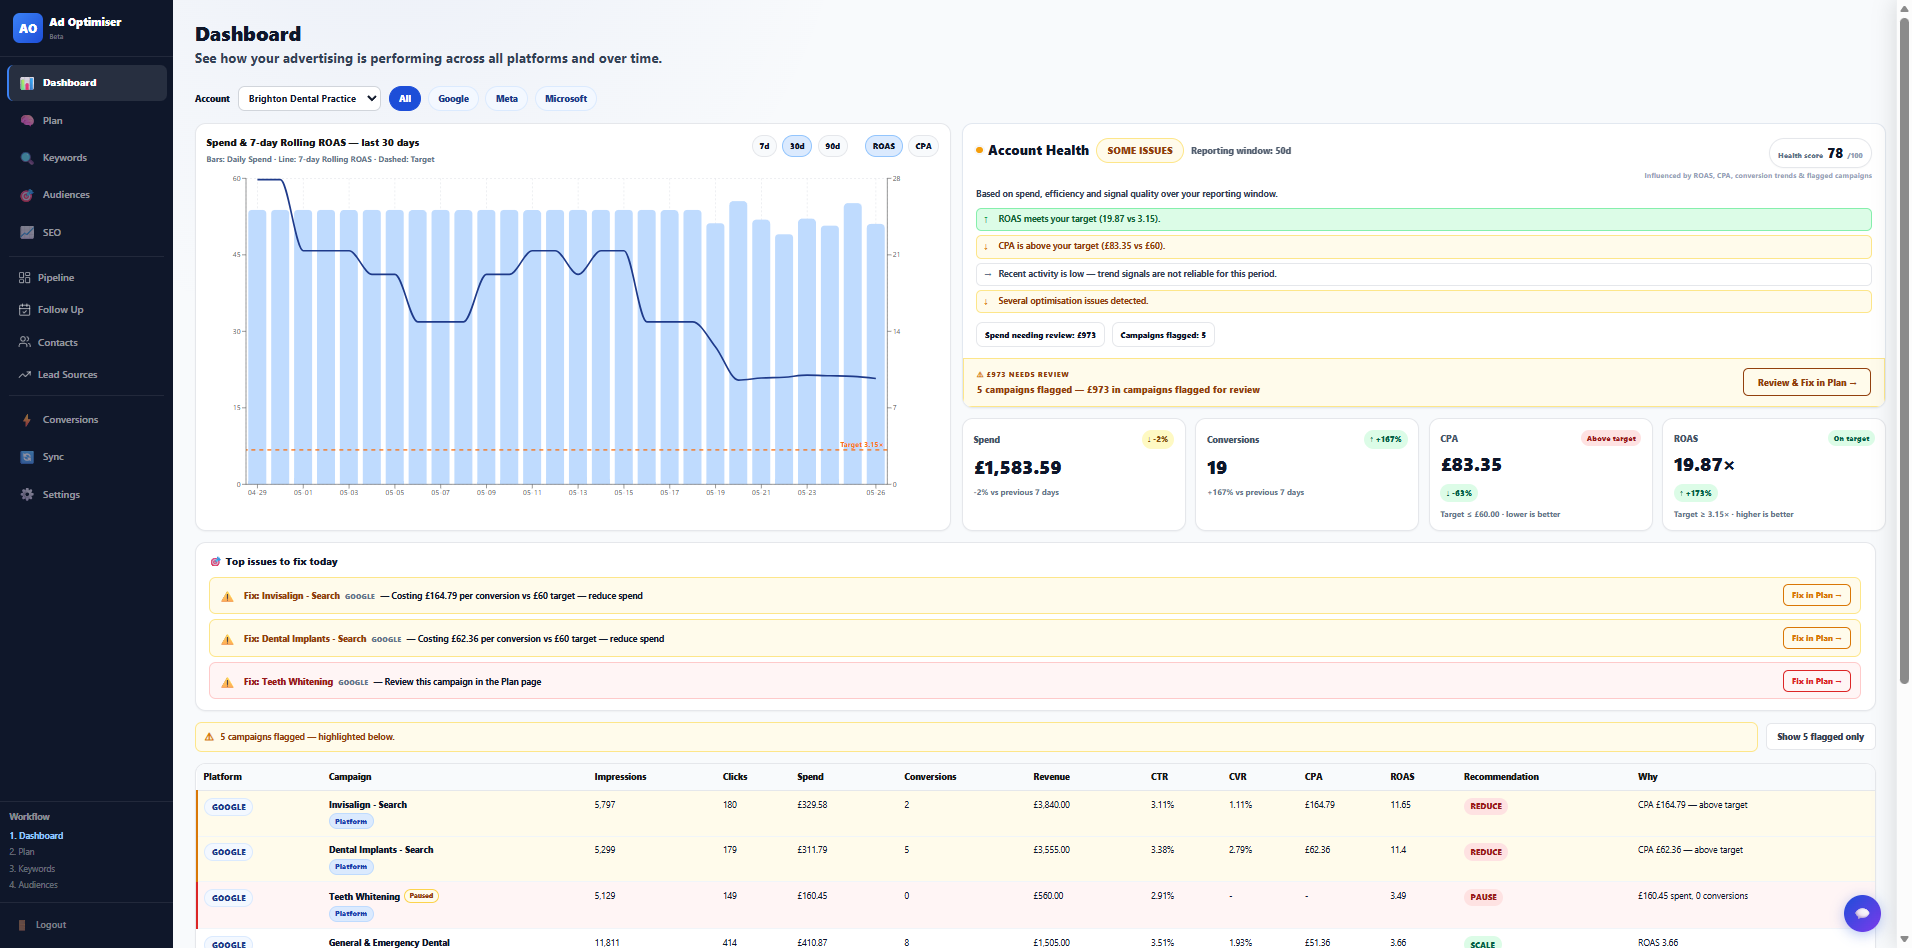This screenshot has height=948, width=1912.
Task: Click the Conversions lightning icon
Action: (27, 420)
